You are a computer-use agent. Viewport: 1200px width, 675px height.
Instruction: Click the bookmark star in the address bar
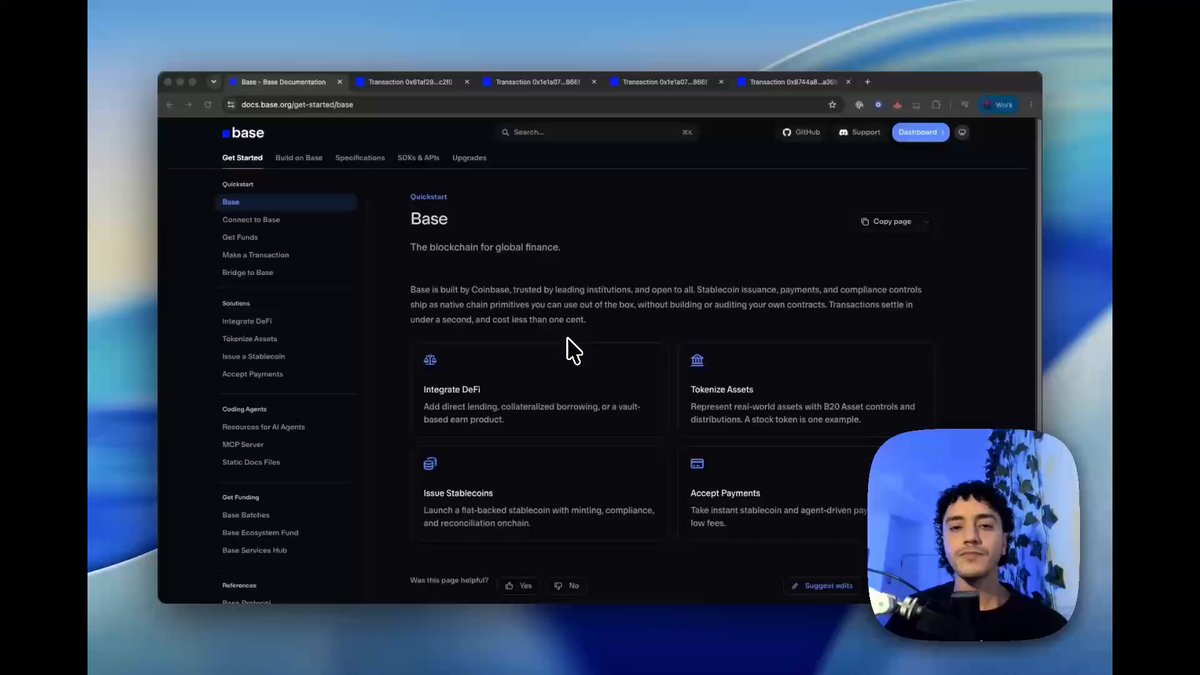(832, 104)
